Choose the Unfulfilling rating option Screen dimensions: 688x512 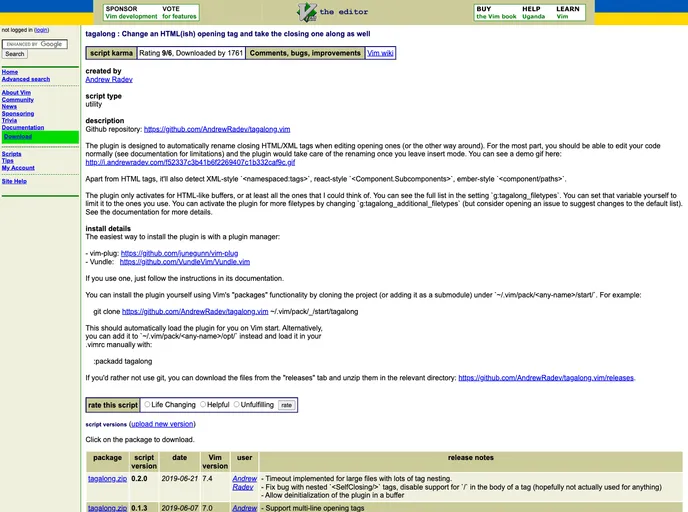(238, 405)
